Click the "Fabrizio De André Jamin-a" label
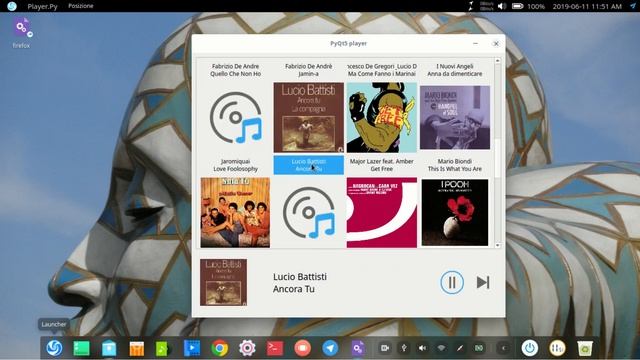This screenshot has height=360, width=640. click(309, 70)
